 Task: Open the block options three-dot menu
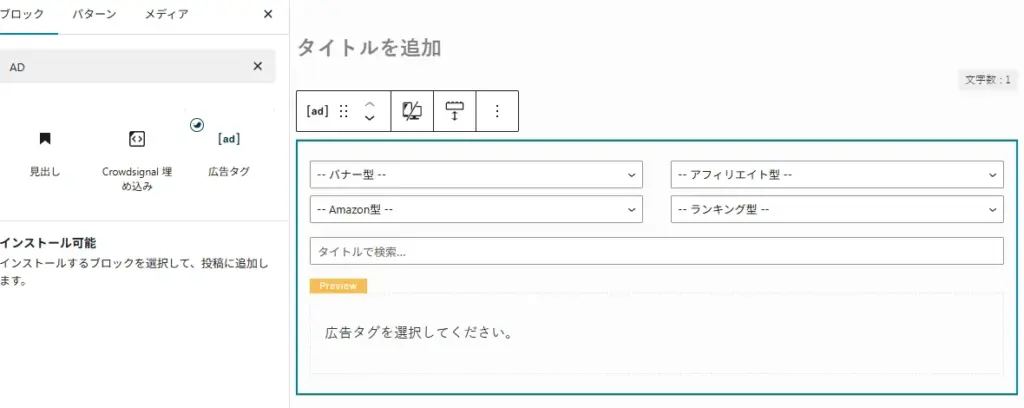coord(497,111)
